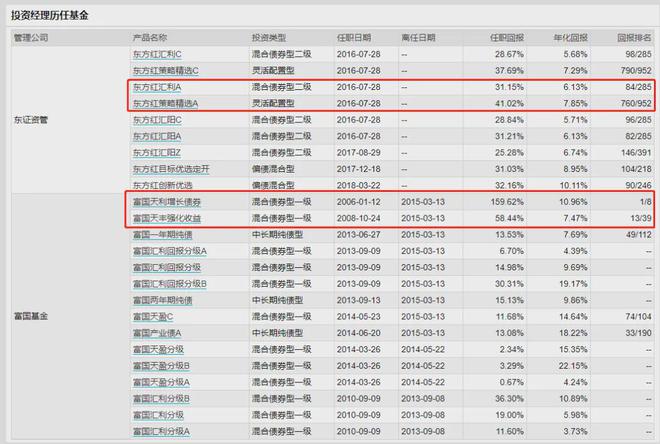Image resolution: width=660 pixels, height=444 pixels.
Task: Open the 富国产业债A fund link
Action: 157,333
